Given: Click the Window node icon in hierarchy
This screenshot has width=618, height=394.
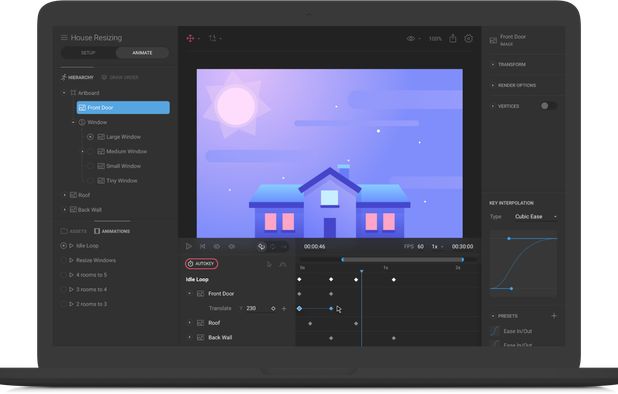Looking at the screenshot, I should tap(82, 122).
